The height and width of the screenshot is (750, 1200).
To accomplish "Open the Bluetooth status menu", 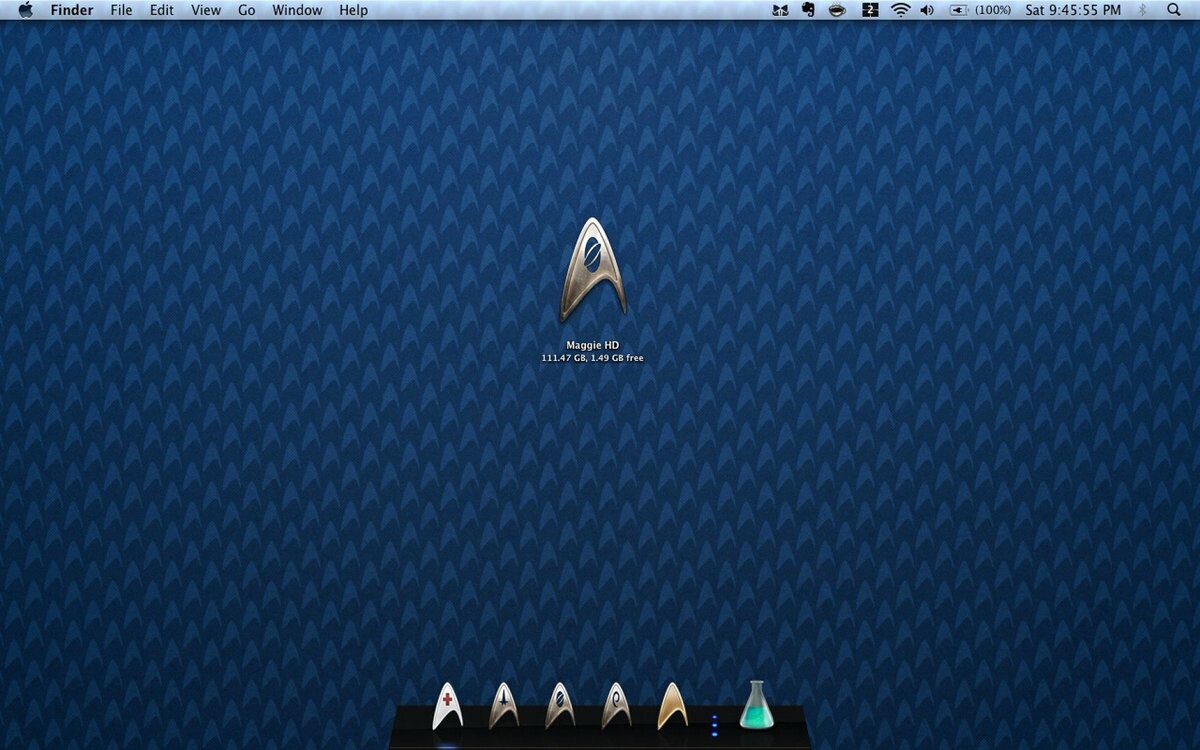I will [1143, 10].
